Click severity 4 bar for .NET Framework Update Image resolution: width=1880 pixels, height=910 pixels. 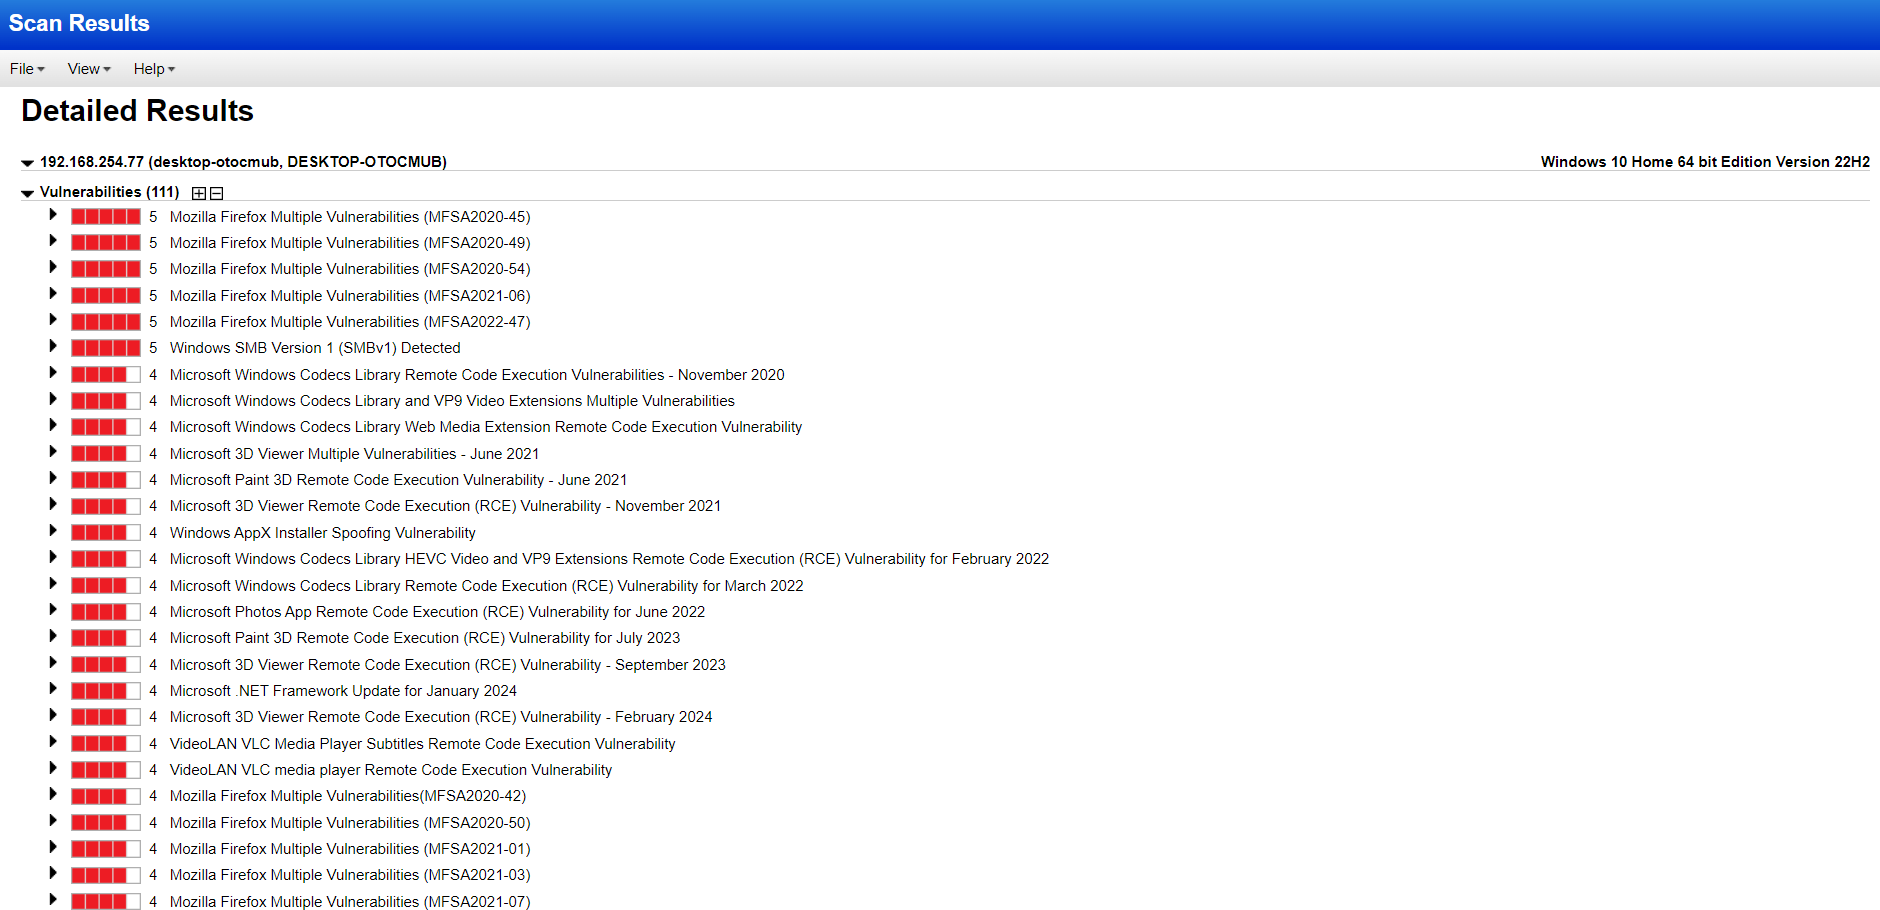point(106,691)
